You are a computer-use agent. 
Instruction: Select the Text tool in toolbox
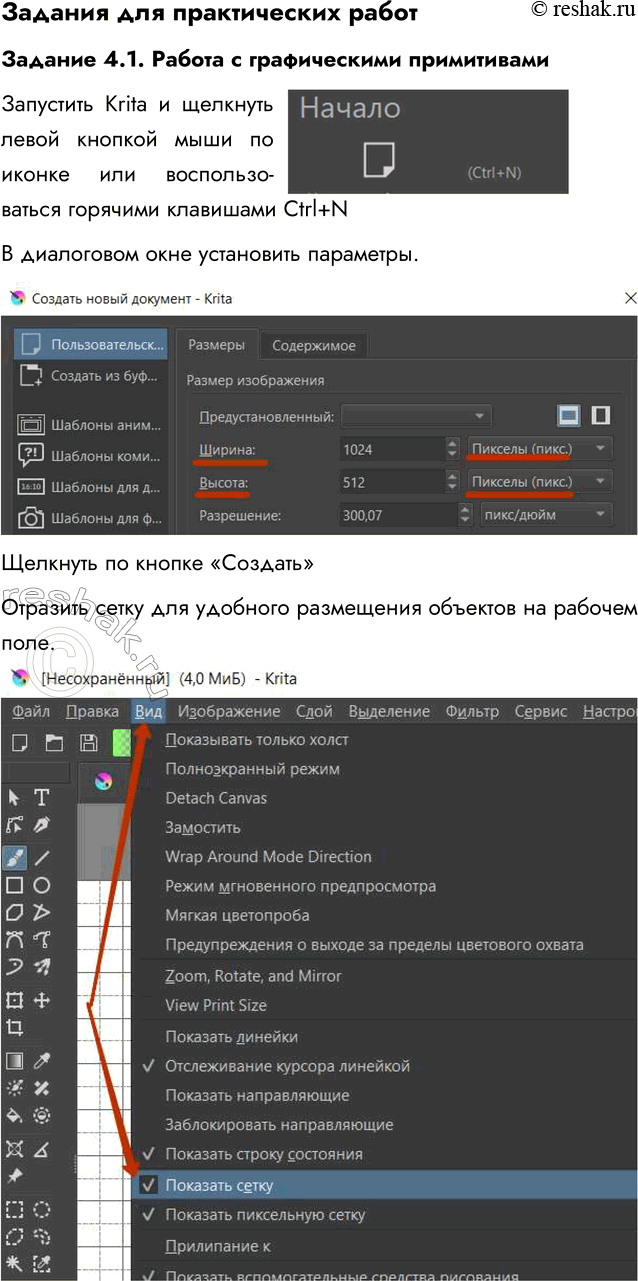coord(42,797)
